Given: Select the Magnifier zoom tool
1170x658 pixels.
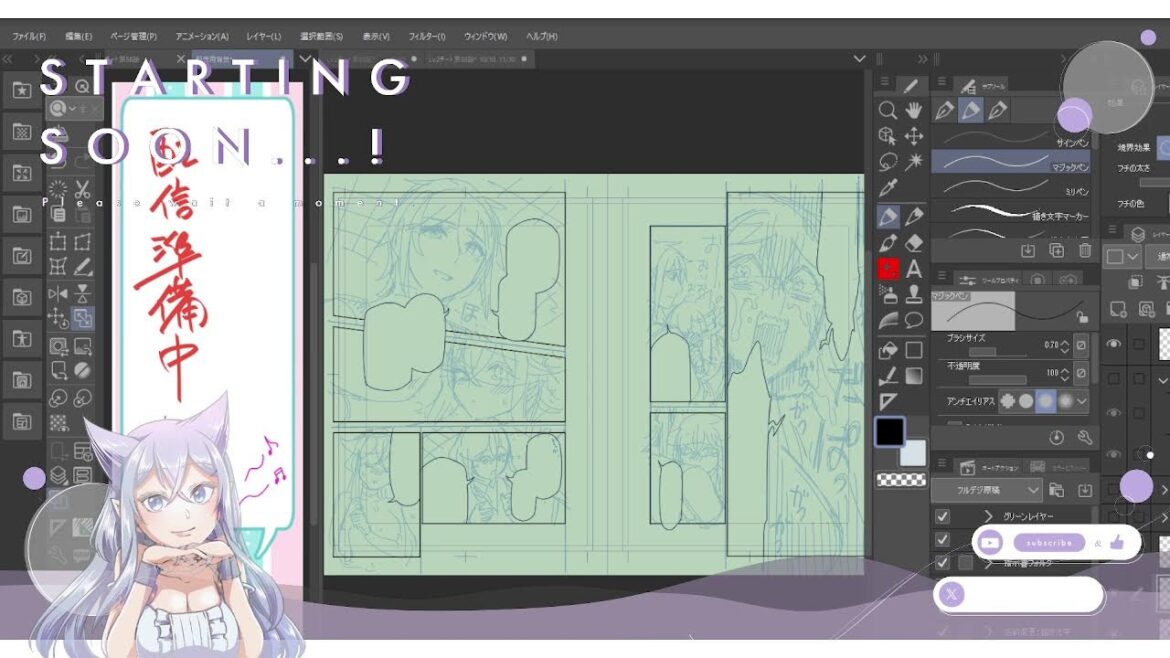Looking at the screenshot, I should (887, 110).
